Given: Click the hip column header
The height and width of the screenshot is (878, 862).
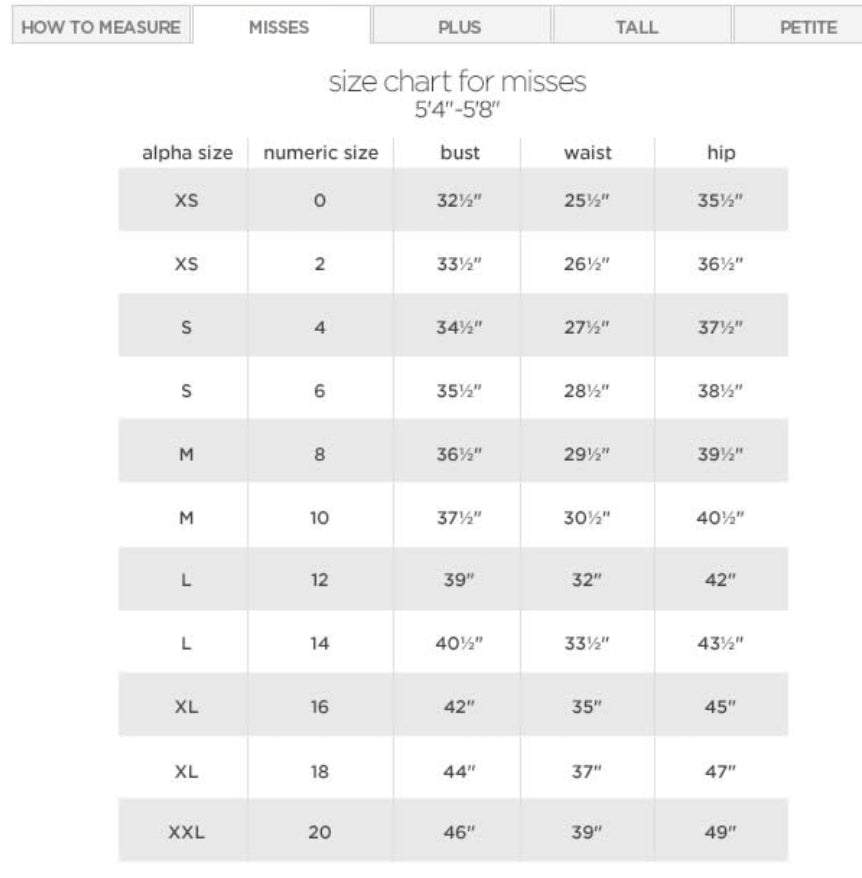Looking at the screenshot, I should pyautogui.click(x=720, y=154).
